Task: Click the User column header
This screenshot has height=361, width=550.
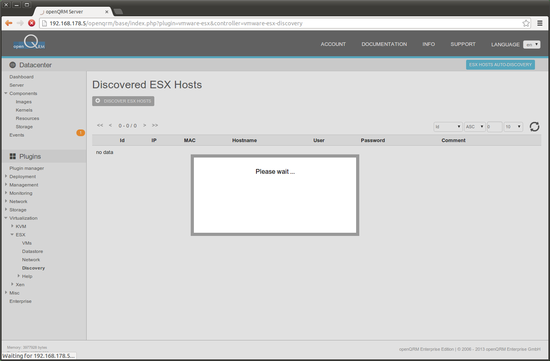Action: coord(319,140)
